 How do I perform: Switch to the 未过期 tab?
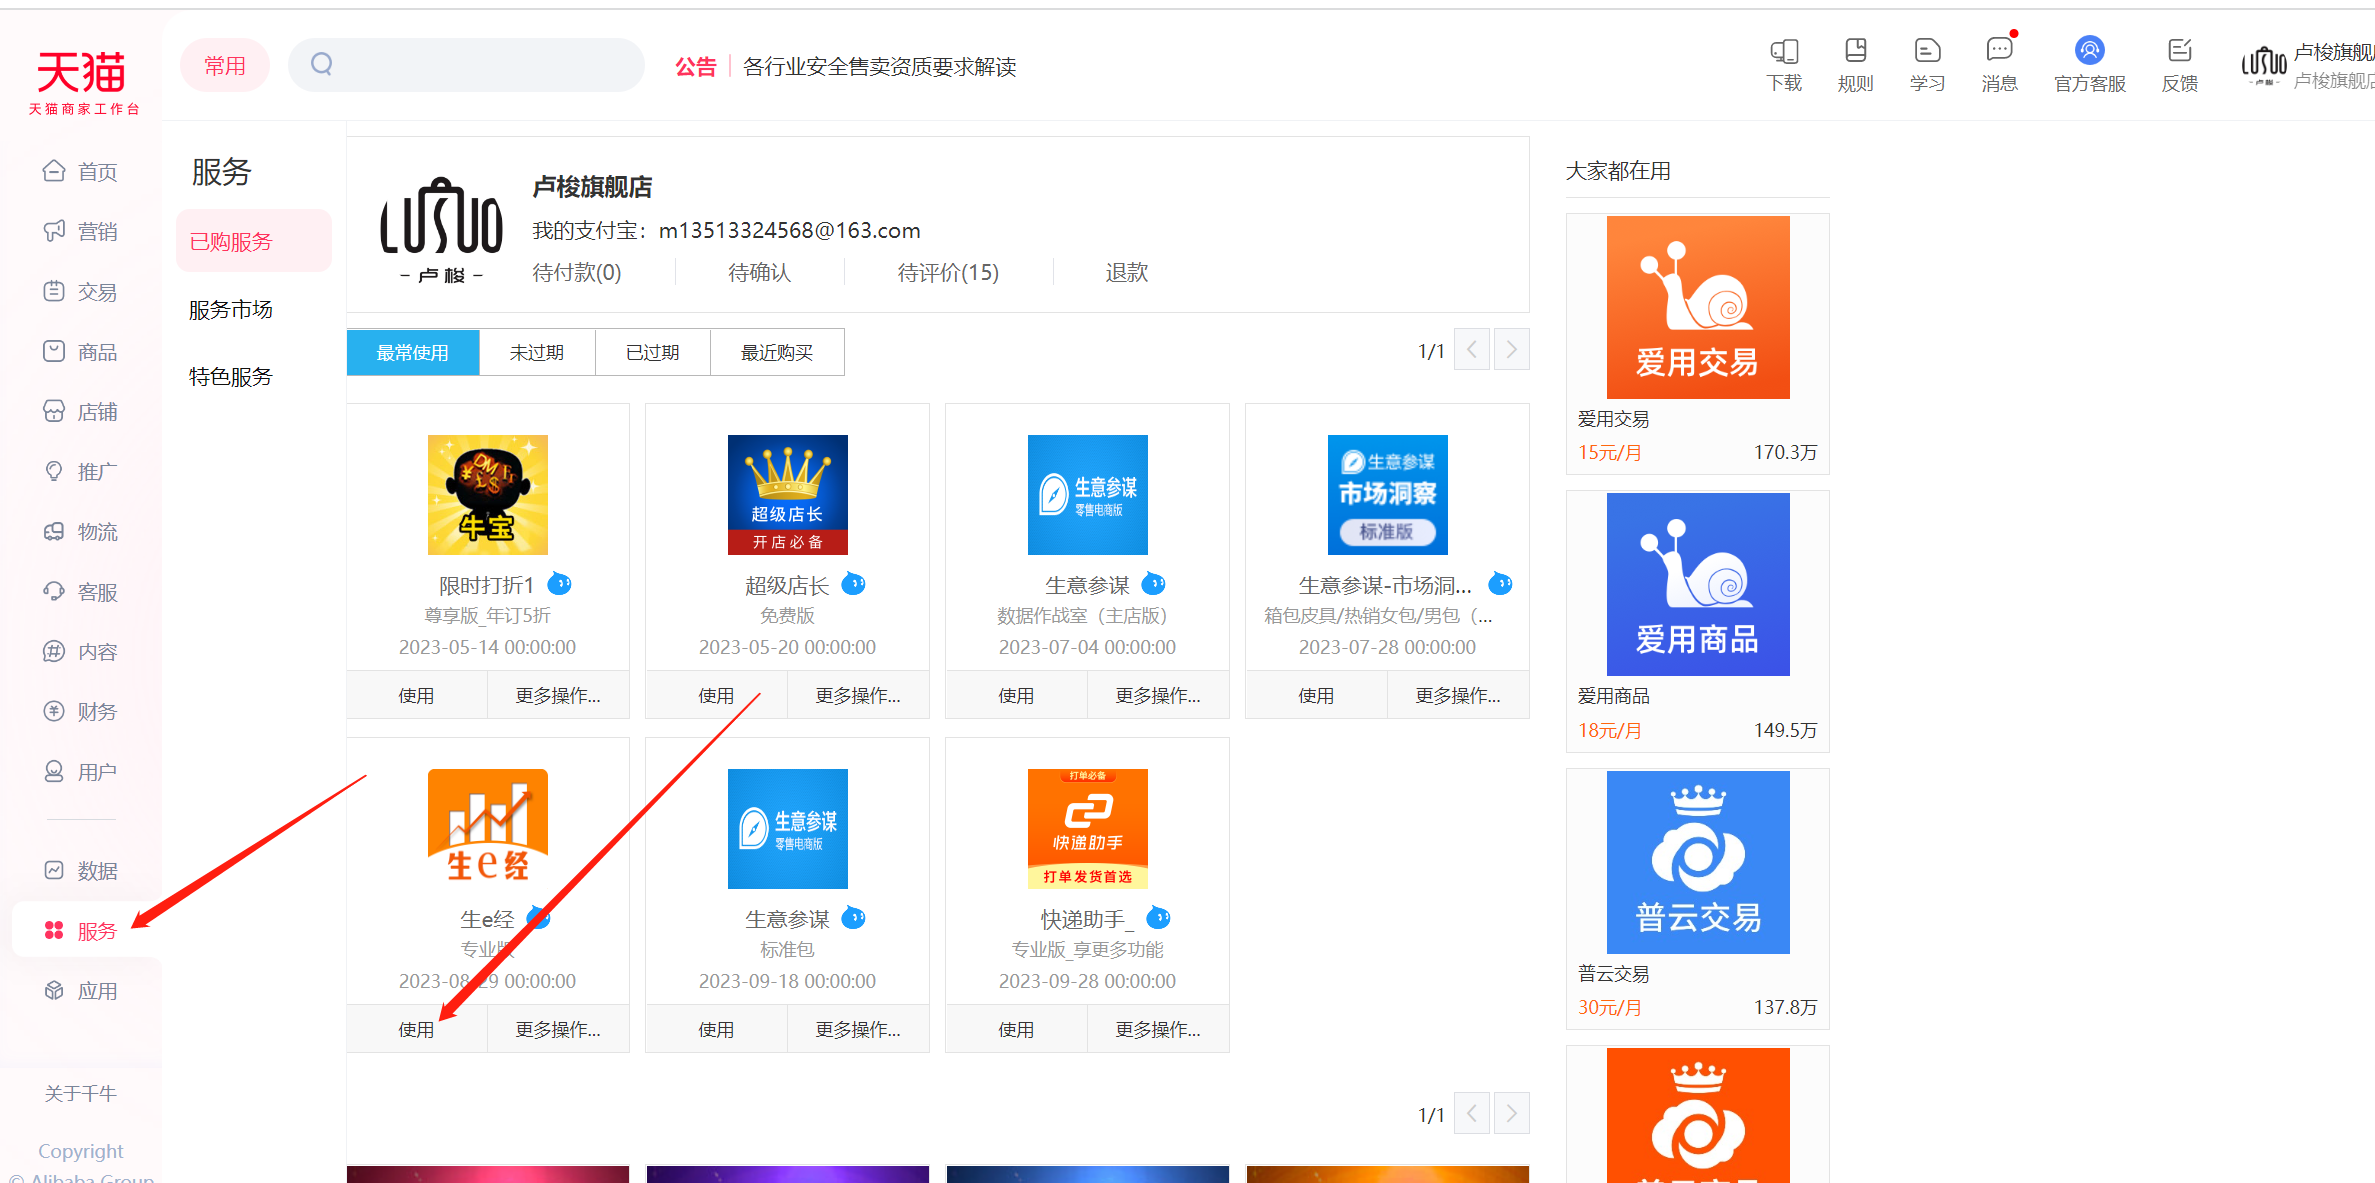coord(537,352)
